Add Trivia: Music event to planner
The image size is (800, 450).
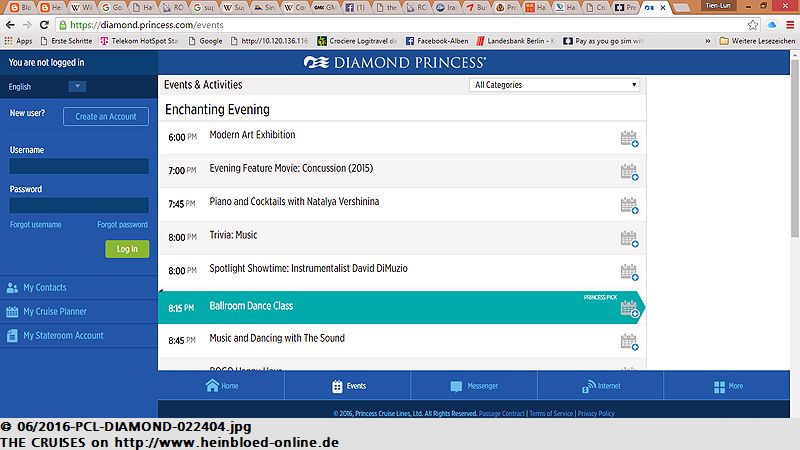(x=629, y=239)
